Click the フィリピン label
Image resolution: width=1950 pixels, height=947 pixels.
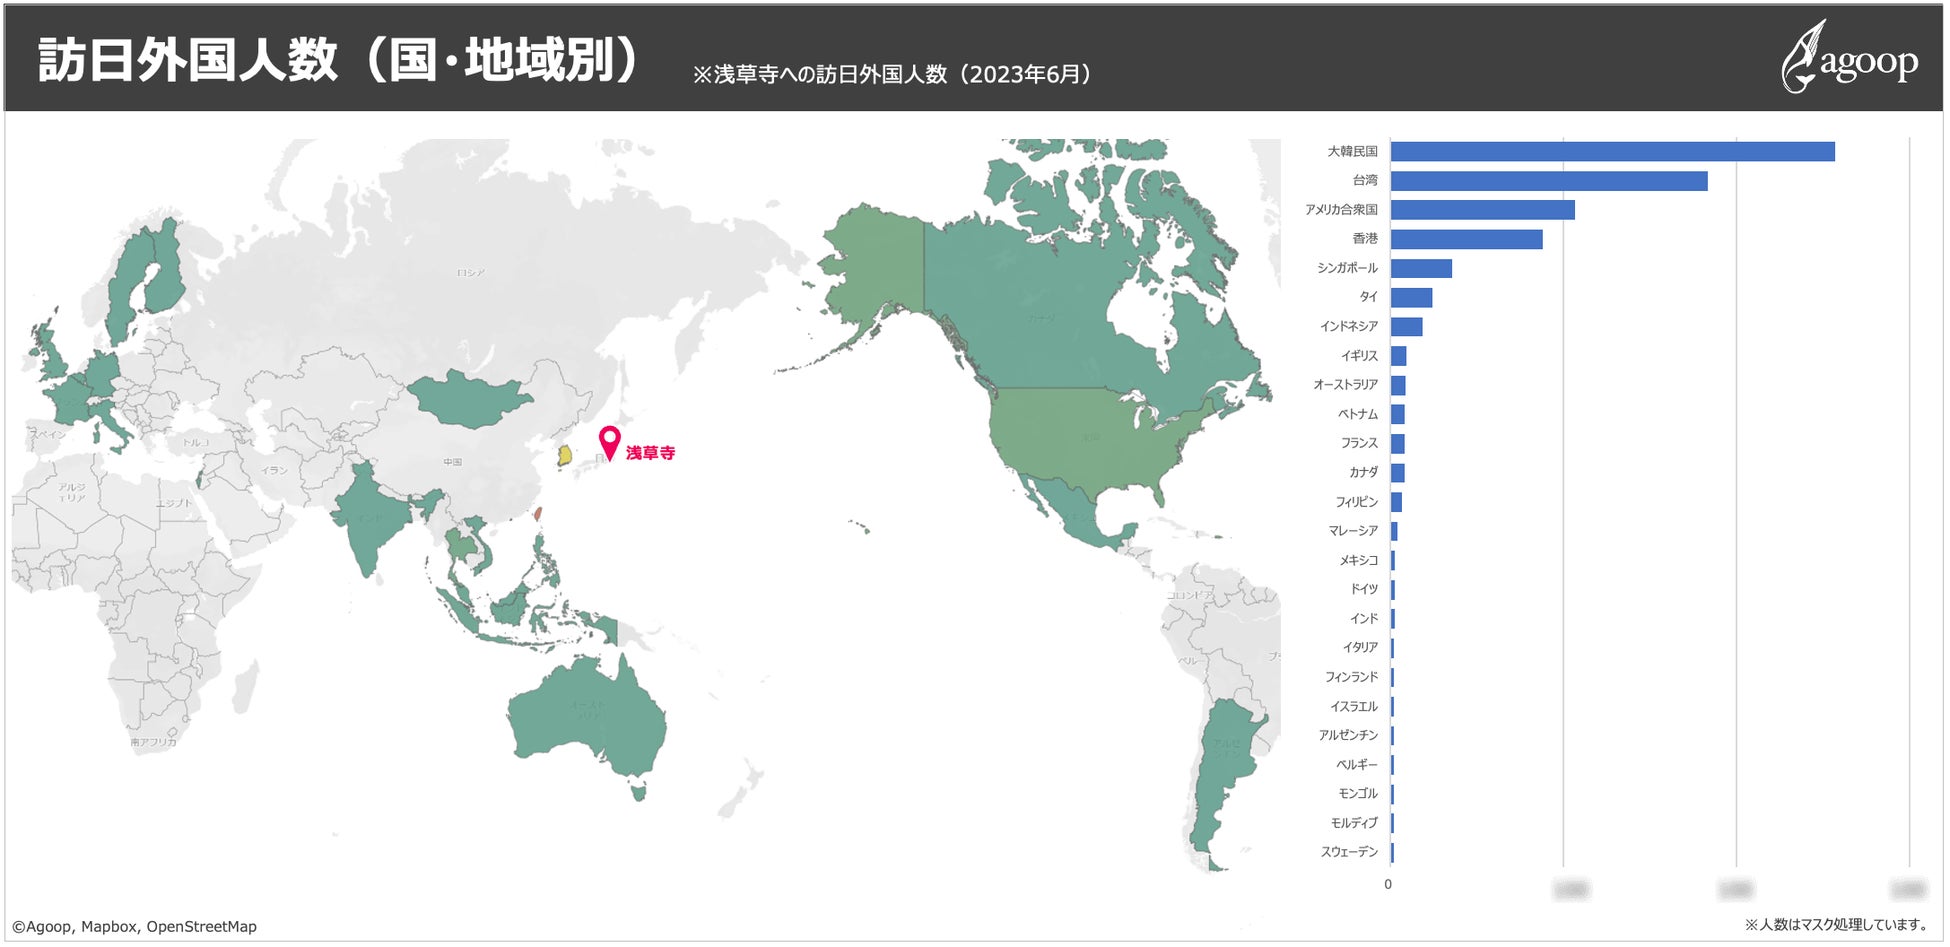pyautogui.click(x=1356, y=501)
